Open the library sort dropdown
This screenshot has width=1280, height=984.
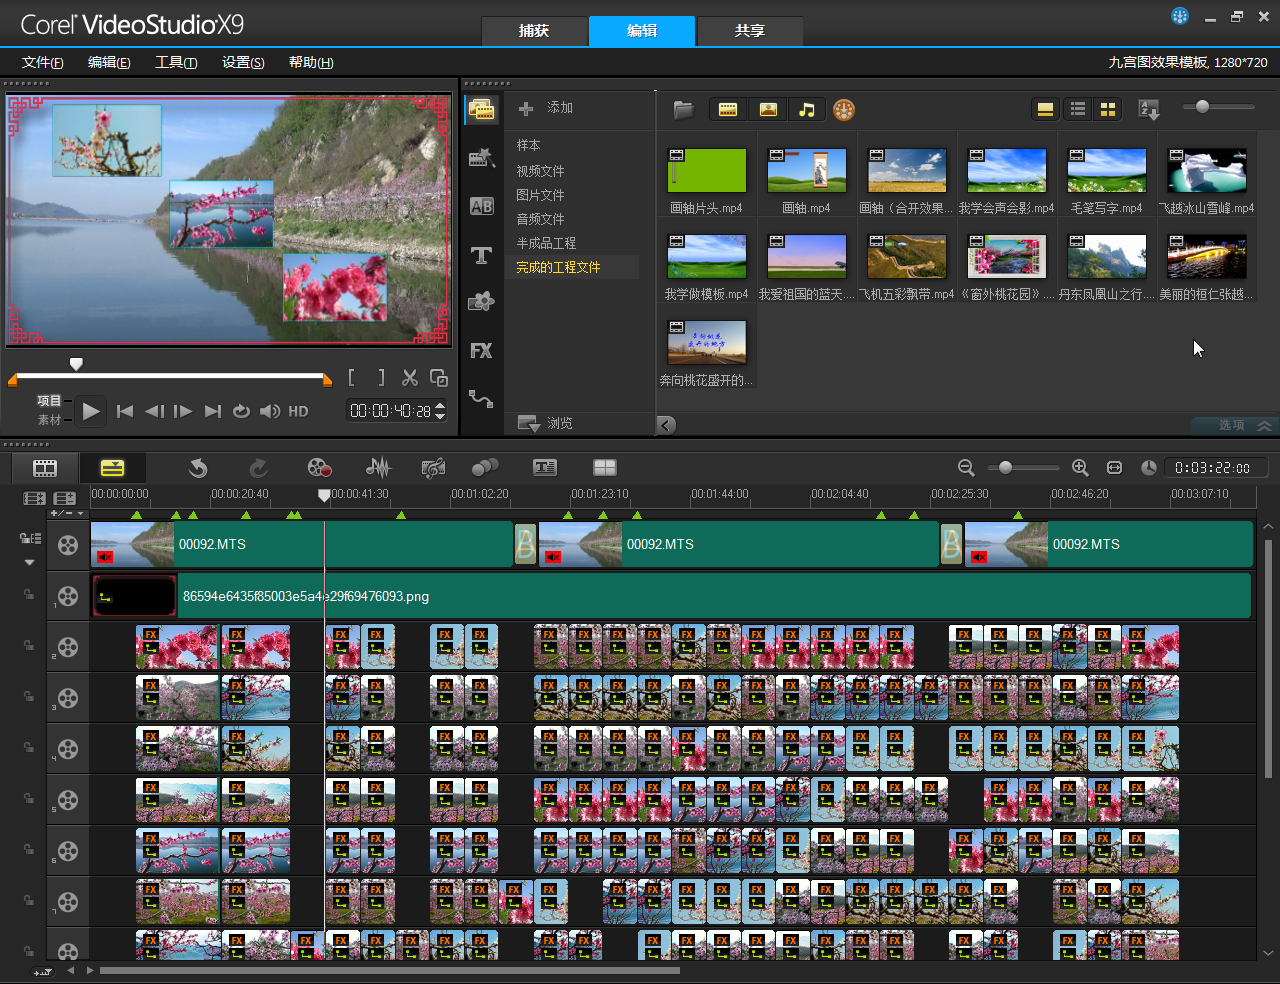tap(1149, 110)
